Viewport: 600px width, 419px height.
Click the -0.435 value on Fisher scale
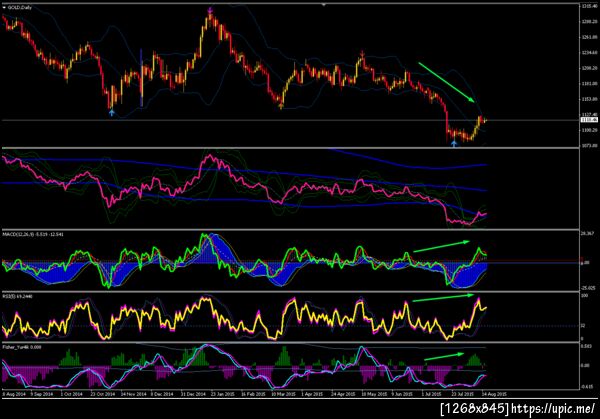(x=587, y=386)
